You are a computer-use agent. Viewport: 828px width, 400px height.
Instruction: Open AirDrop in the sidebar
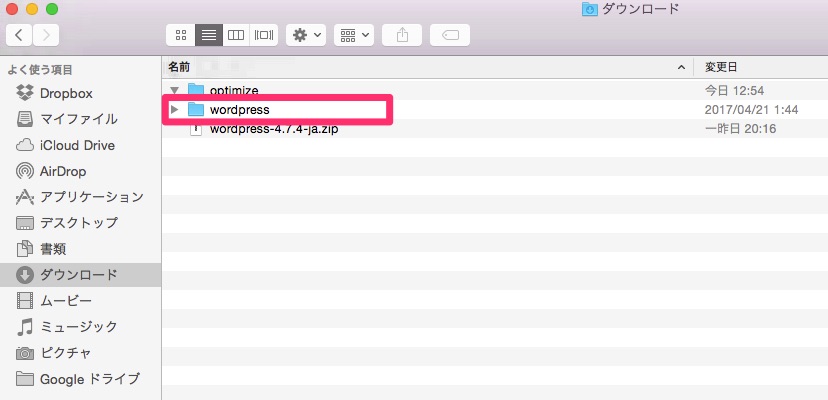click(x=80, y=171)
